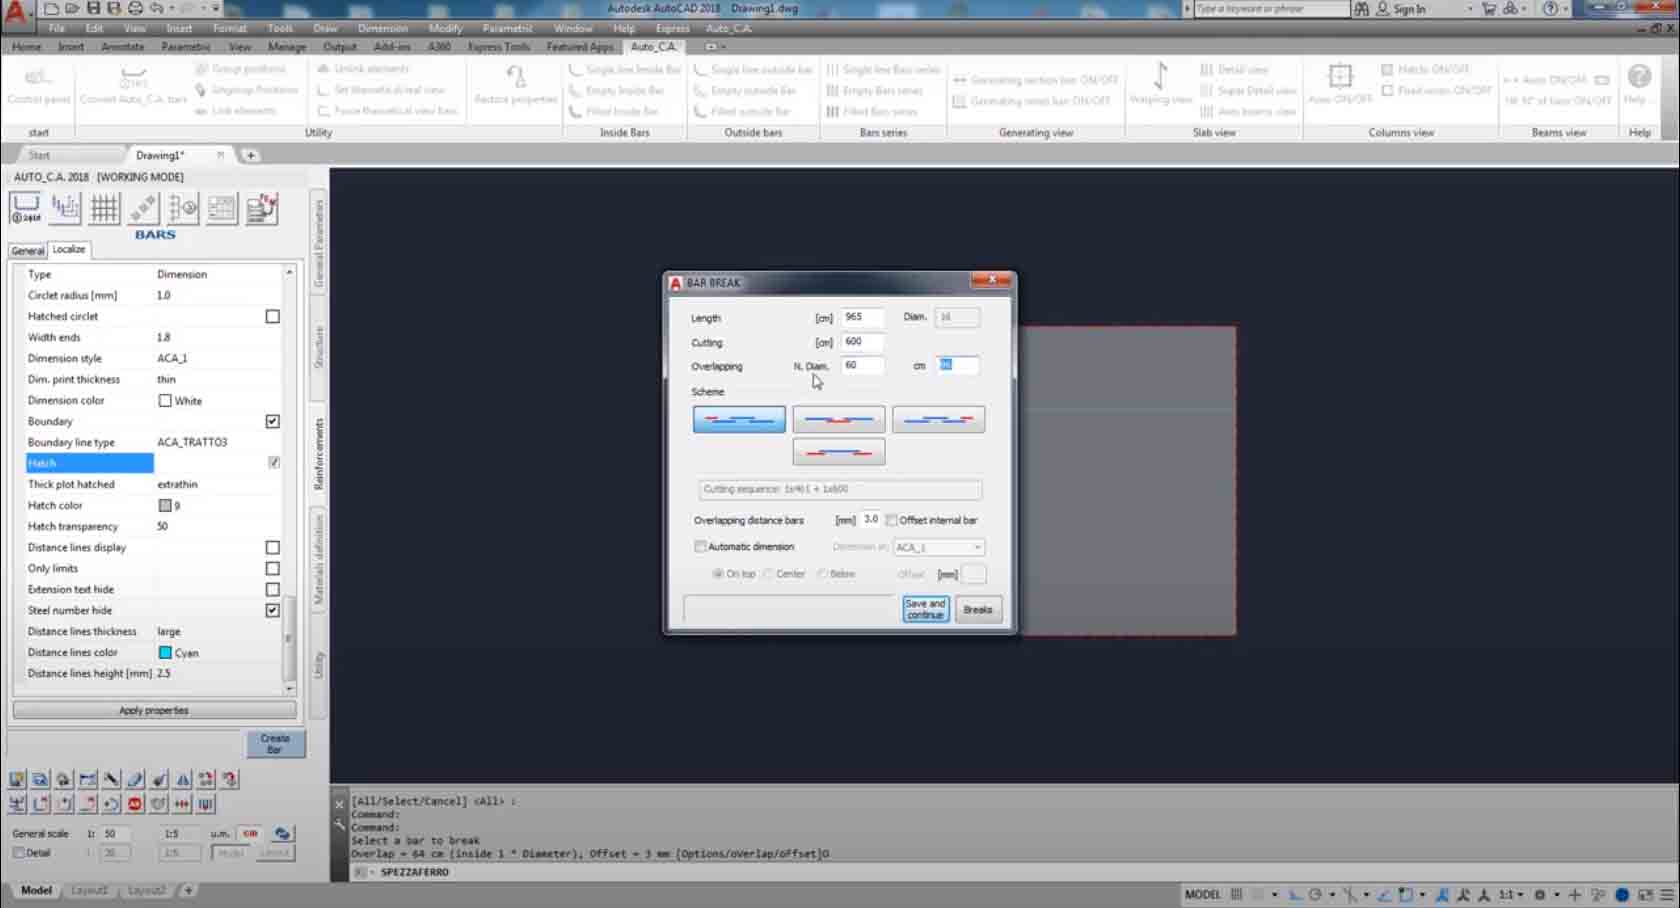The image size is (1680, 908).
Task: Open the Help icon dropdown arrow in title bar
Action: pyautogui.click(x=1566, y=8)
